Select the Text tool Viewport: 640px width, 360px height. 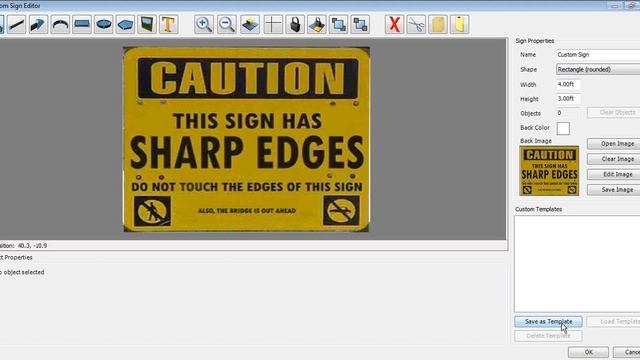[169, 24]
